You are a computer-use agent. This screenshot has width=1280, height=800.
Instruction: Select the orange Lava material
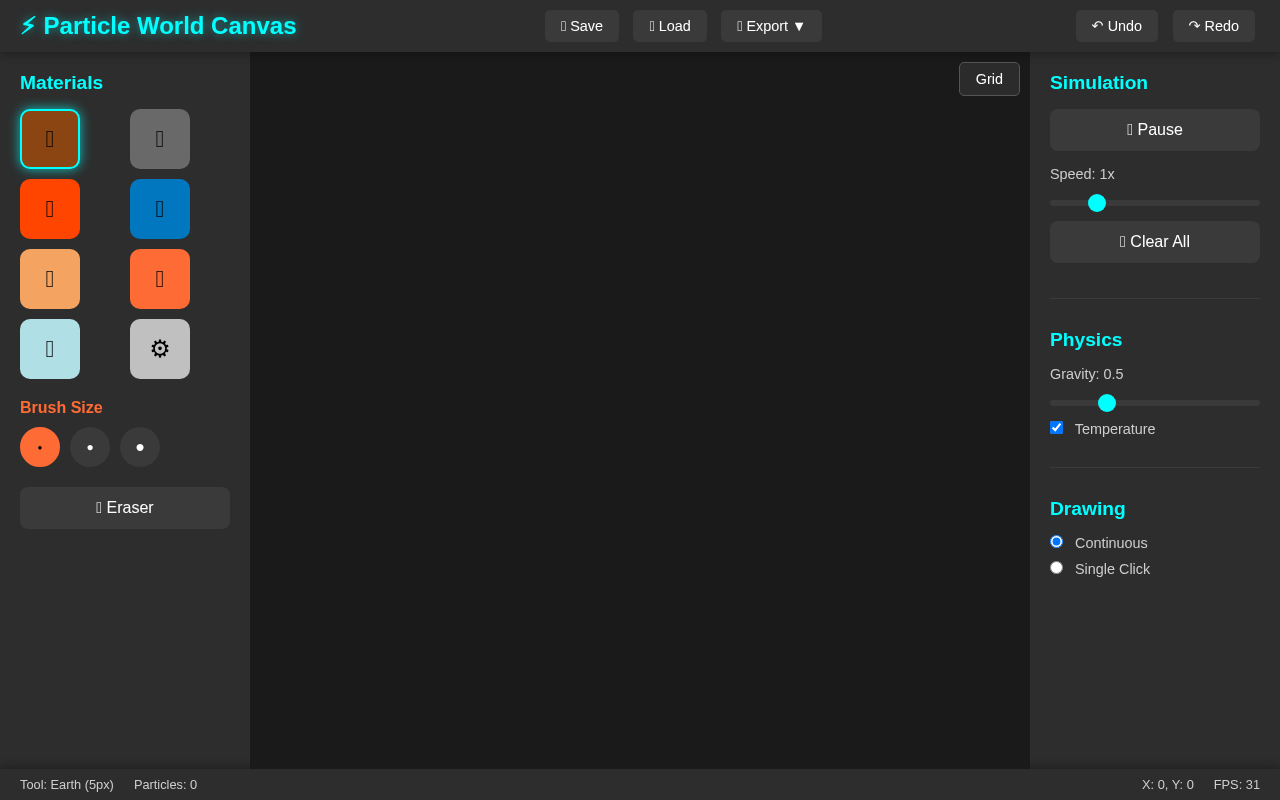[x=160, y=279]
